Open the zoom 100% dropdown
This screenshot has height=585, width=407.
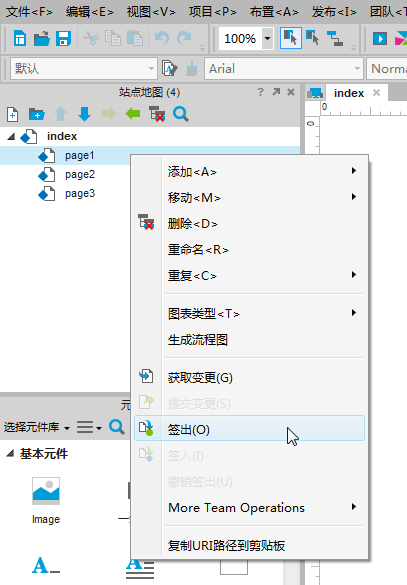tap(267, 38)
